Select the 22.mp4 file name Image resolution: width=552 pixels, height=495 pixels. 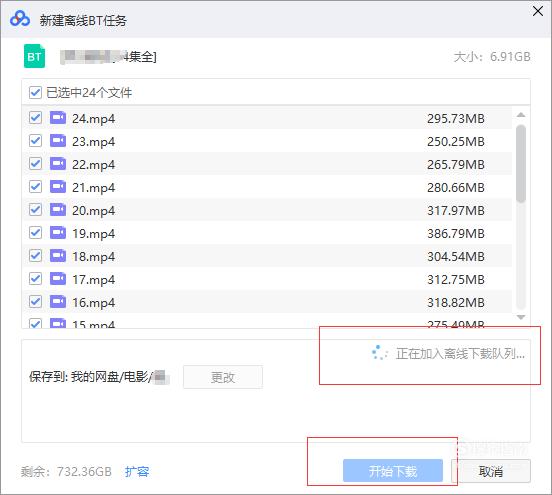coord(94,164)
